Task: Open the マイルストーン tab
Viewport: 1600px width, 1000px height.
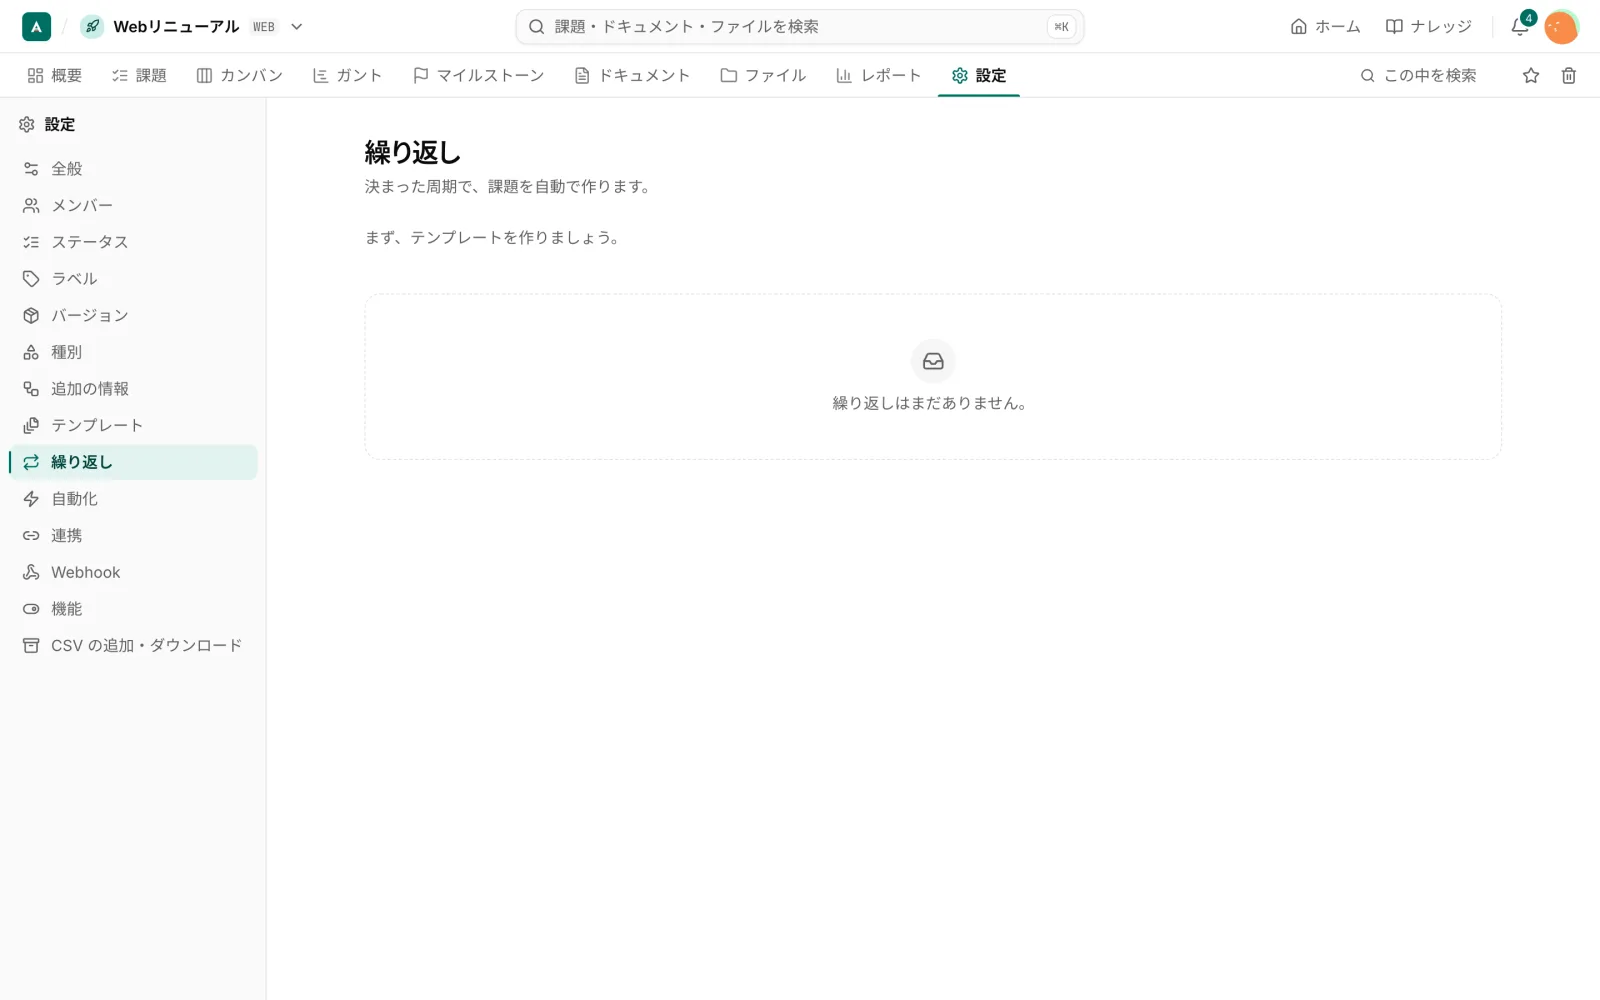Action: 478,75
